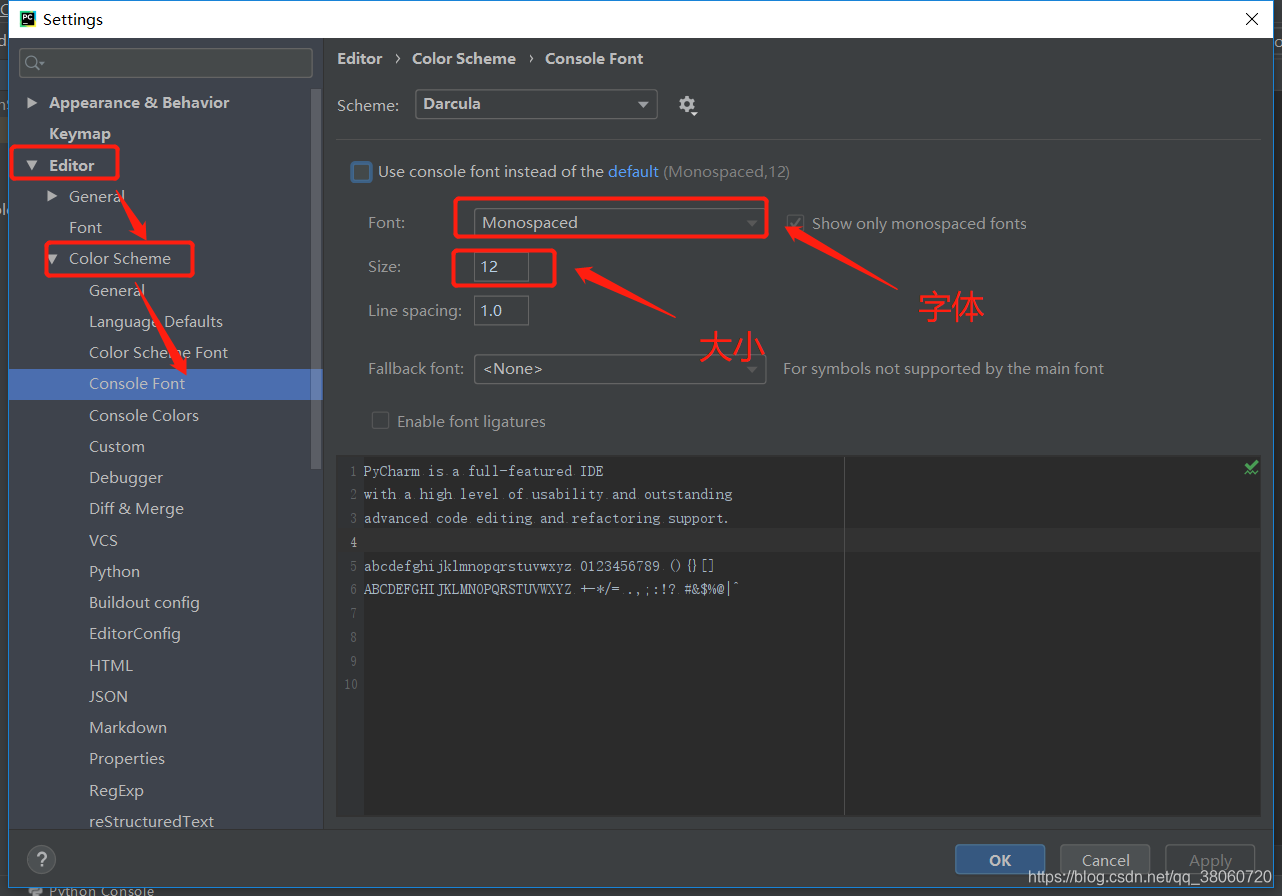
Task: Expand the General section under Editor
Action: (52, 196)
